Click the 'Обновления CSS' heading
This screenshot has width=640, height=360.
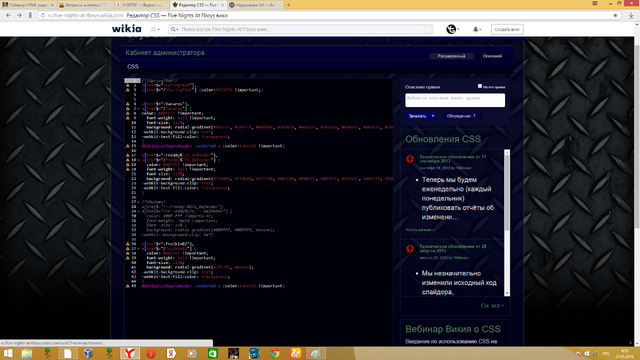(443, 139)
